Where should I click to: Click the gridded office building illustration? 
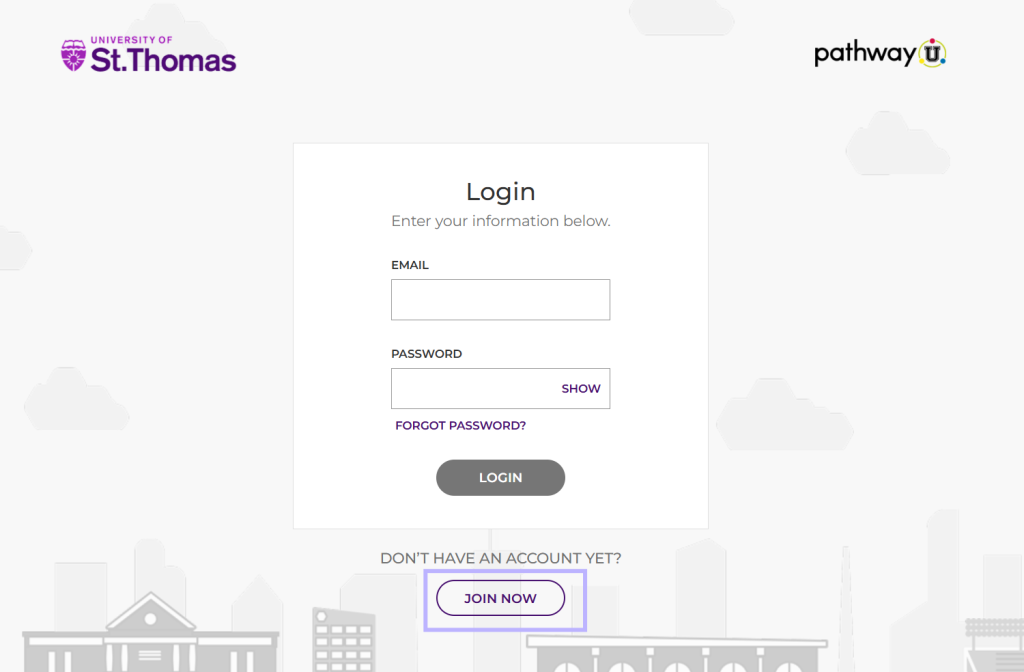[x=344, y=639]
